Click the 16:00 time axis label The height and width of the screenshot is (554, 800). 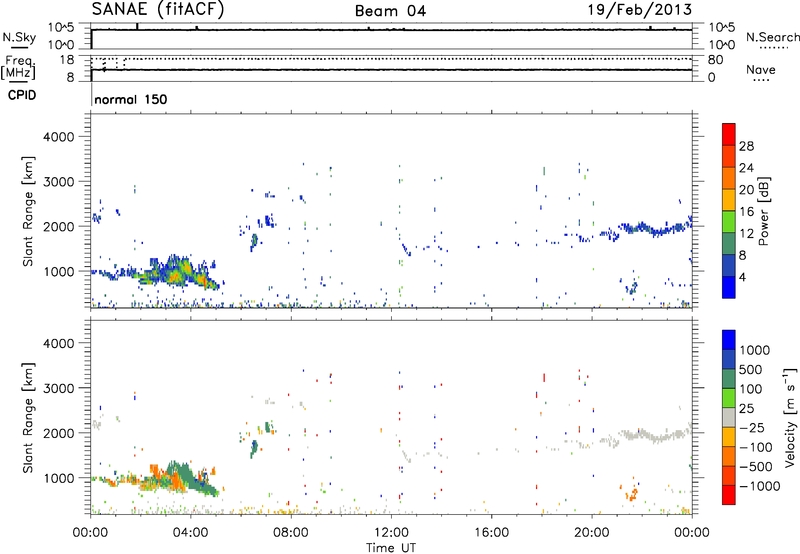tap(491, 532)
